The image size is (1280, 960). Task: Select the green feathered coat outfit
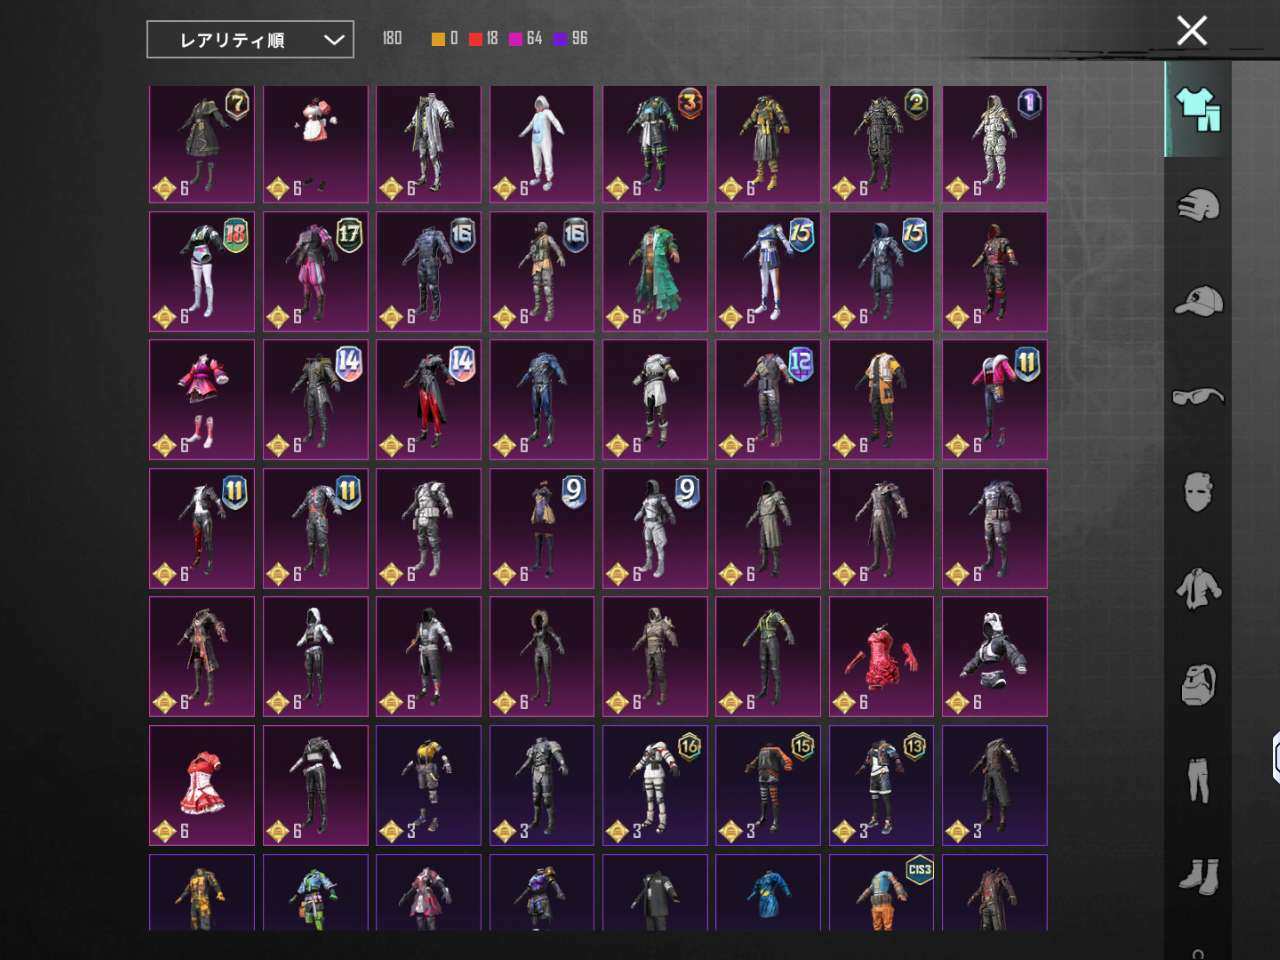655,271
